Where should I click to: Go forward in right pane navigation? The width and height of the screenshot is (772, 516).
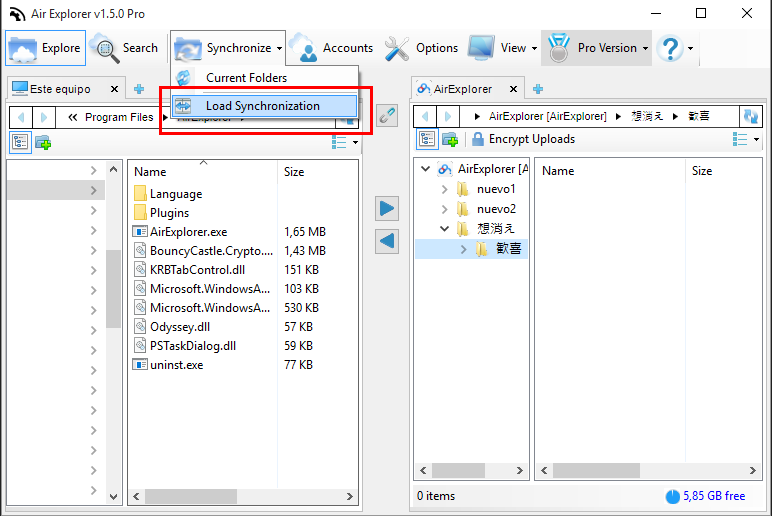coord(448,116)
